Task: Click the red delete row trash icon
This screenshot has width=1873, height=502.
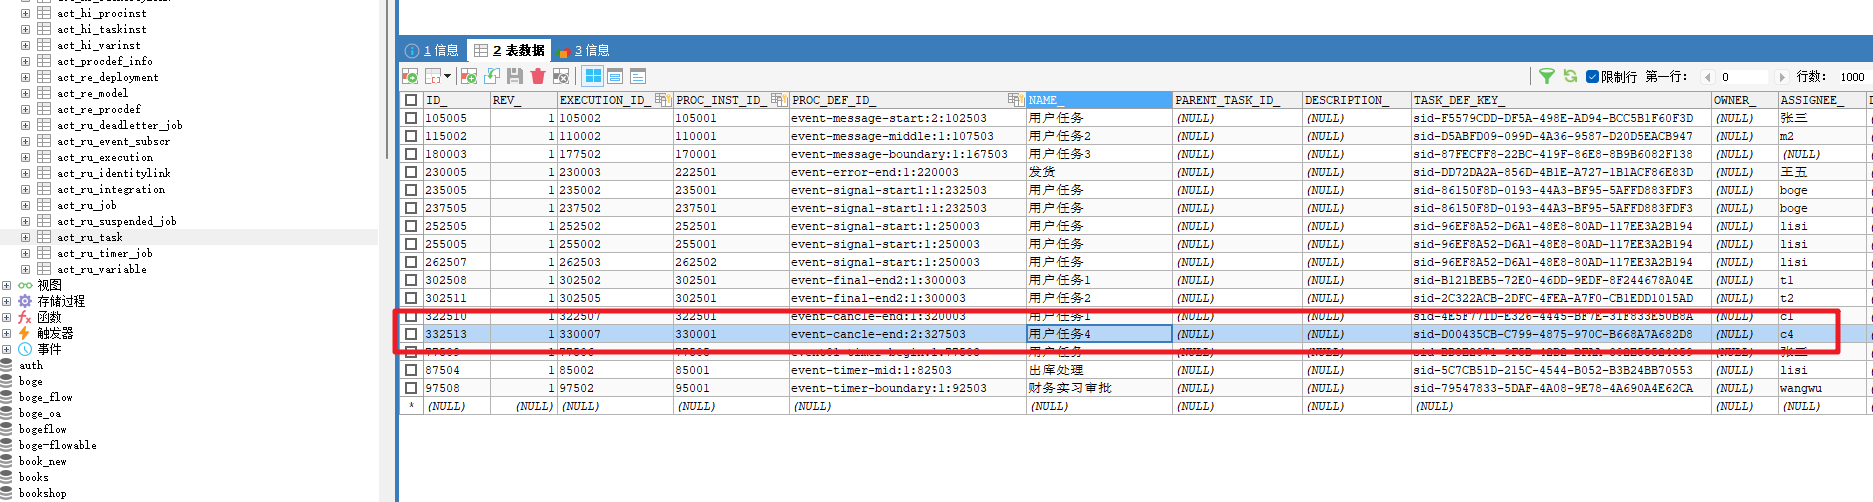Action: (x=538, y=76)
